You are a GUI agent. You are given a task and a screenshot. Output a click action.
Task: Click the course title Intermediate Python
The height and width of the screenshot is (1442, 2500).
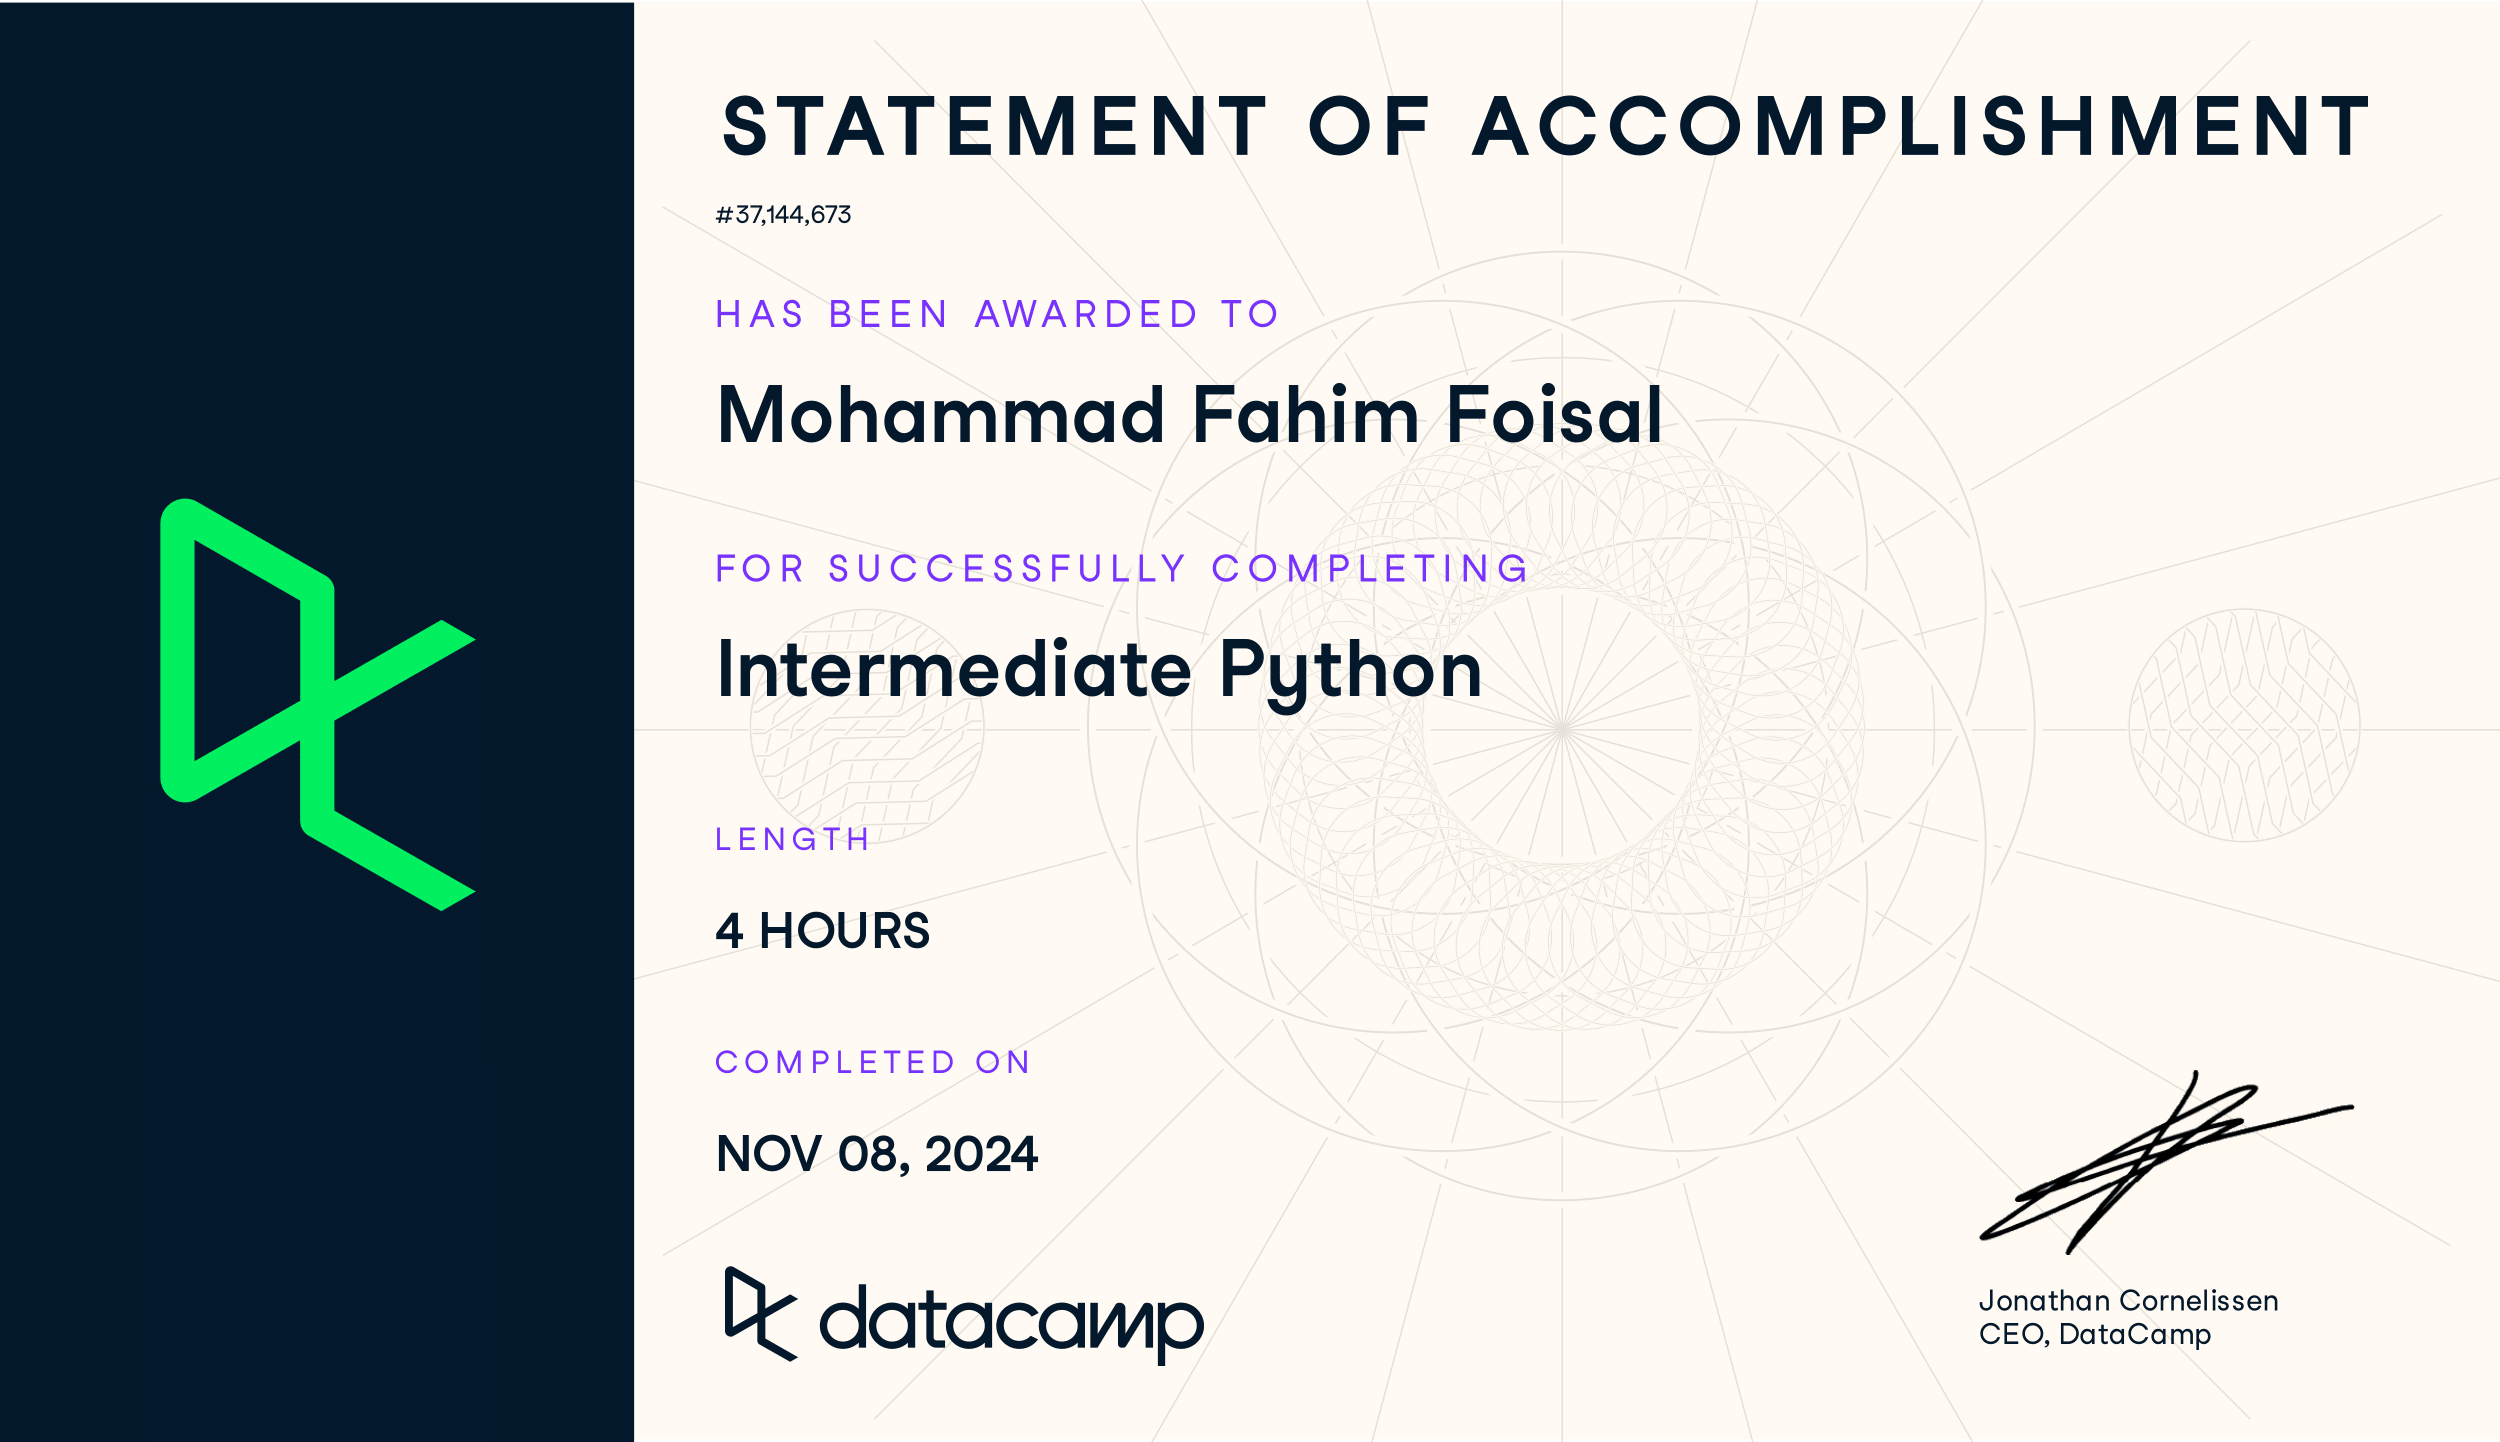[1099, 672]
